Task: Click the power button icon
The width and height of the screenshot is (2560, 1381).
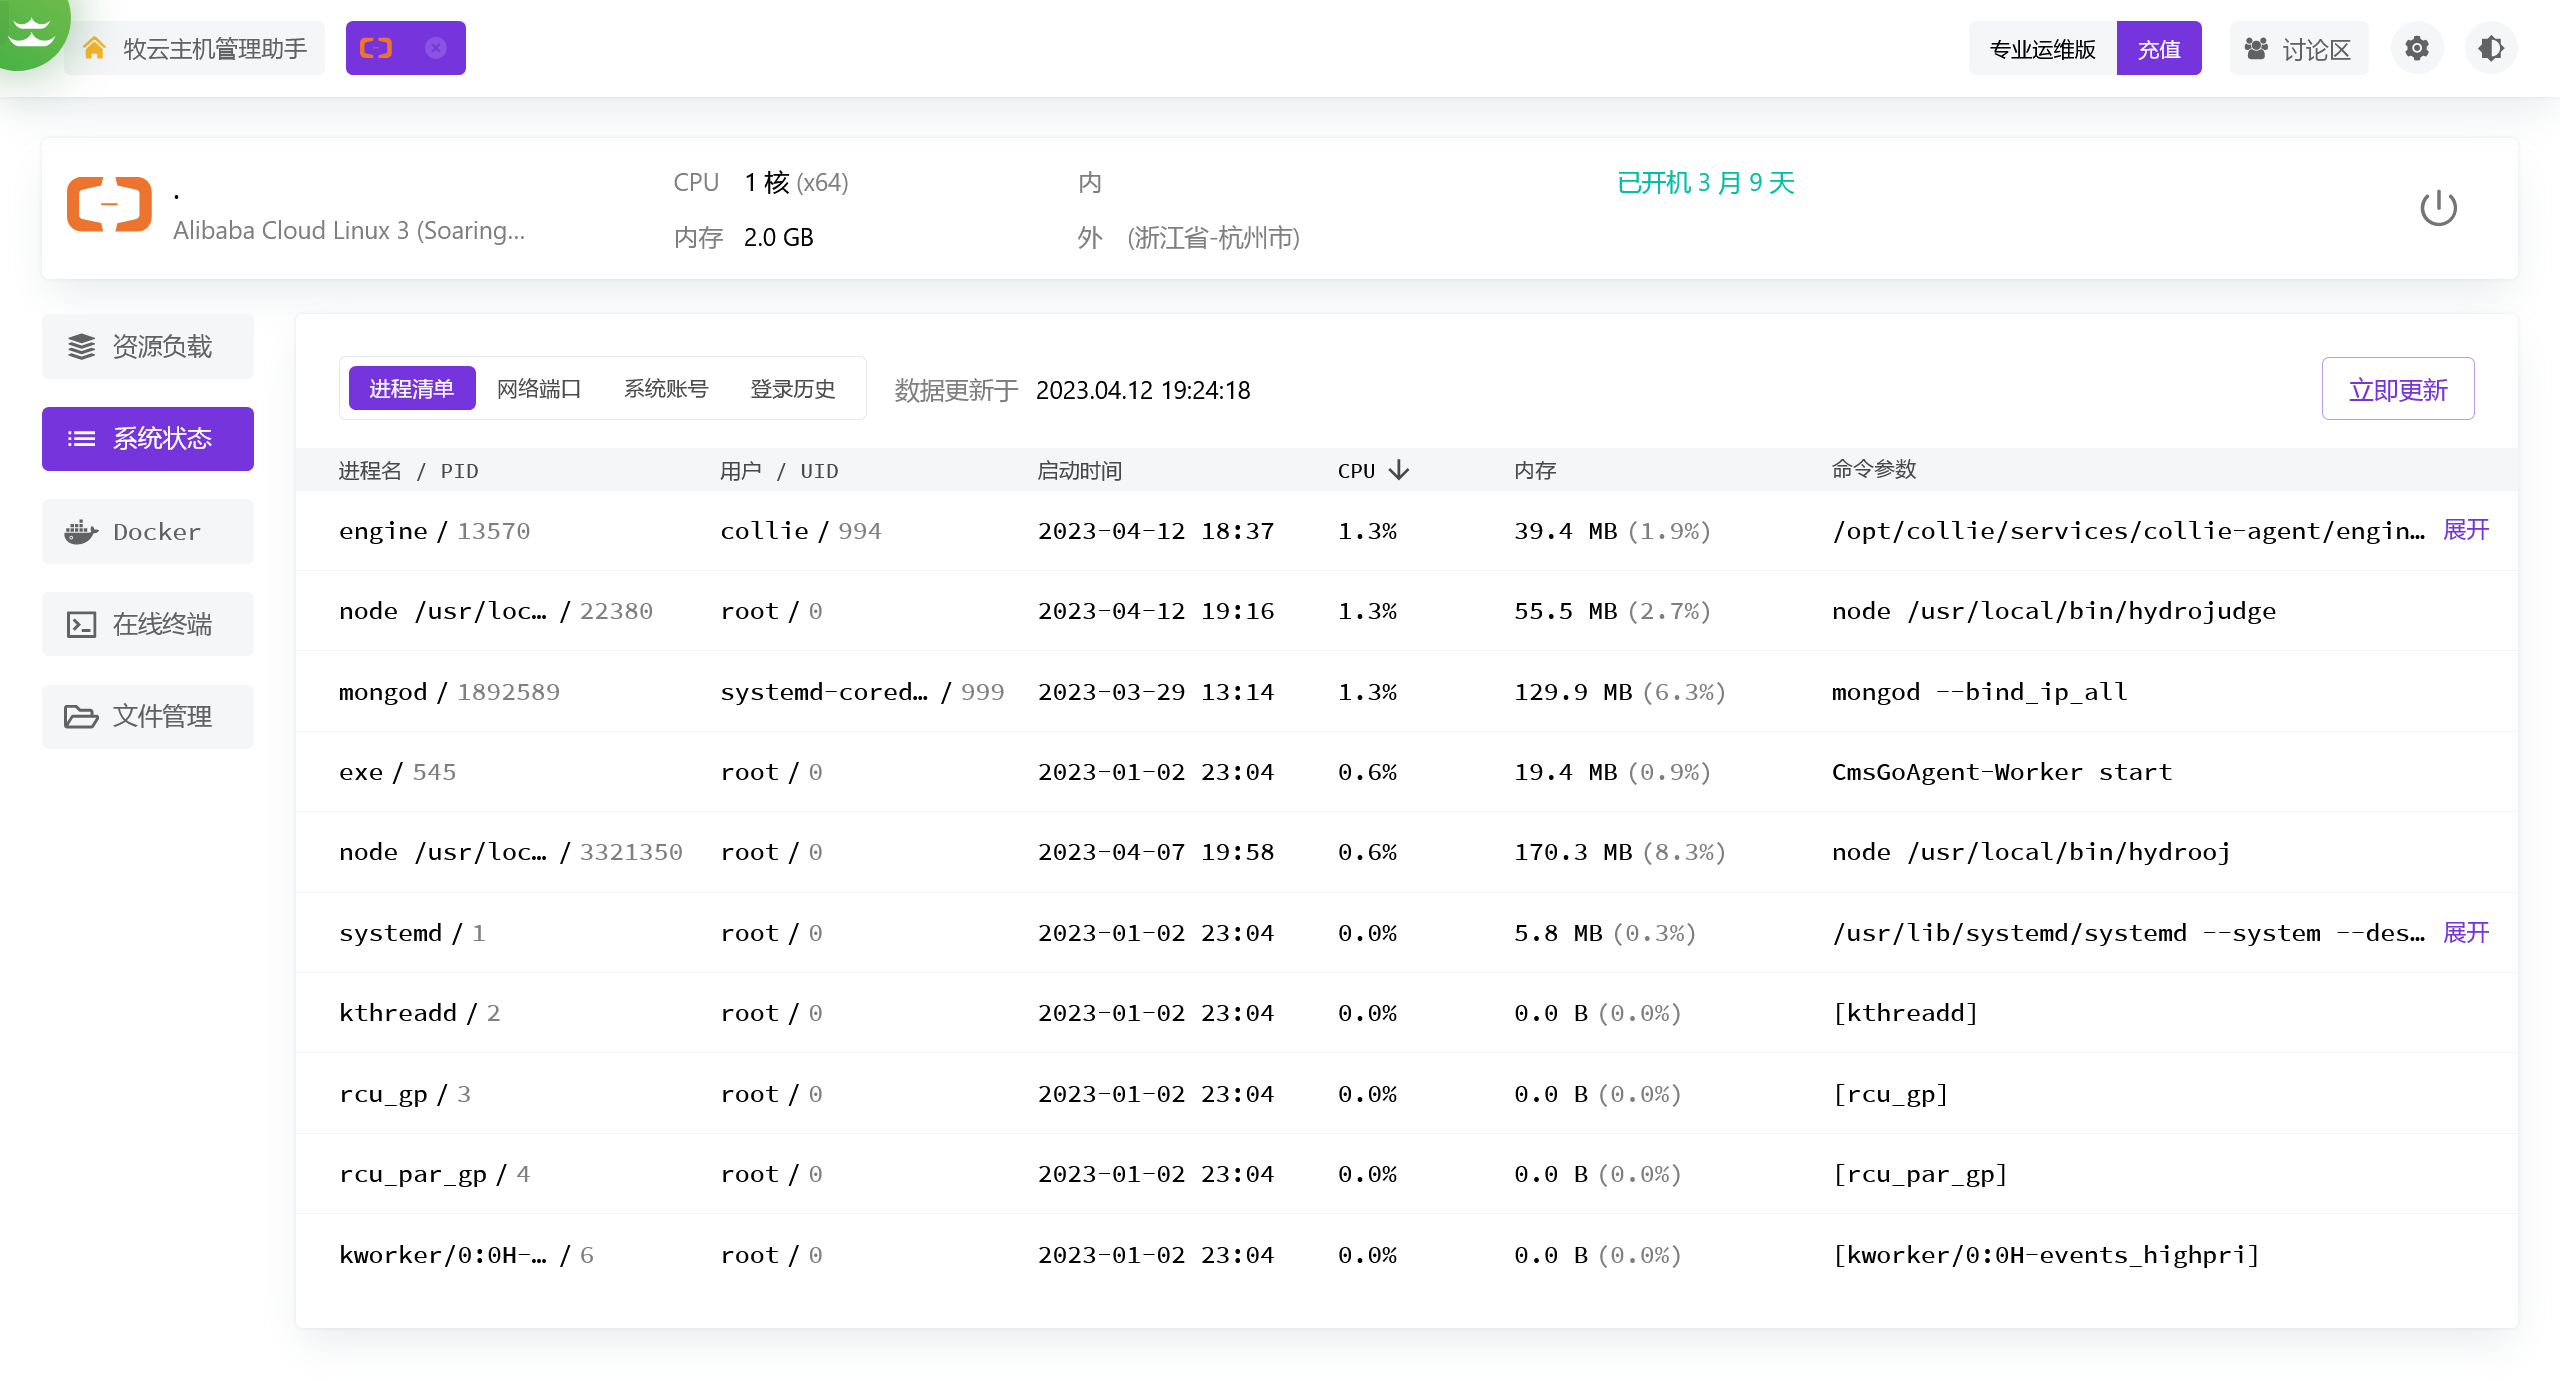Action: pos(2437,208)
